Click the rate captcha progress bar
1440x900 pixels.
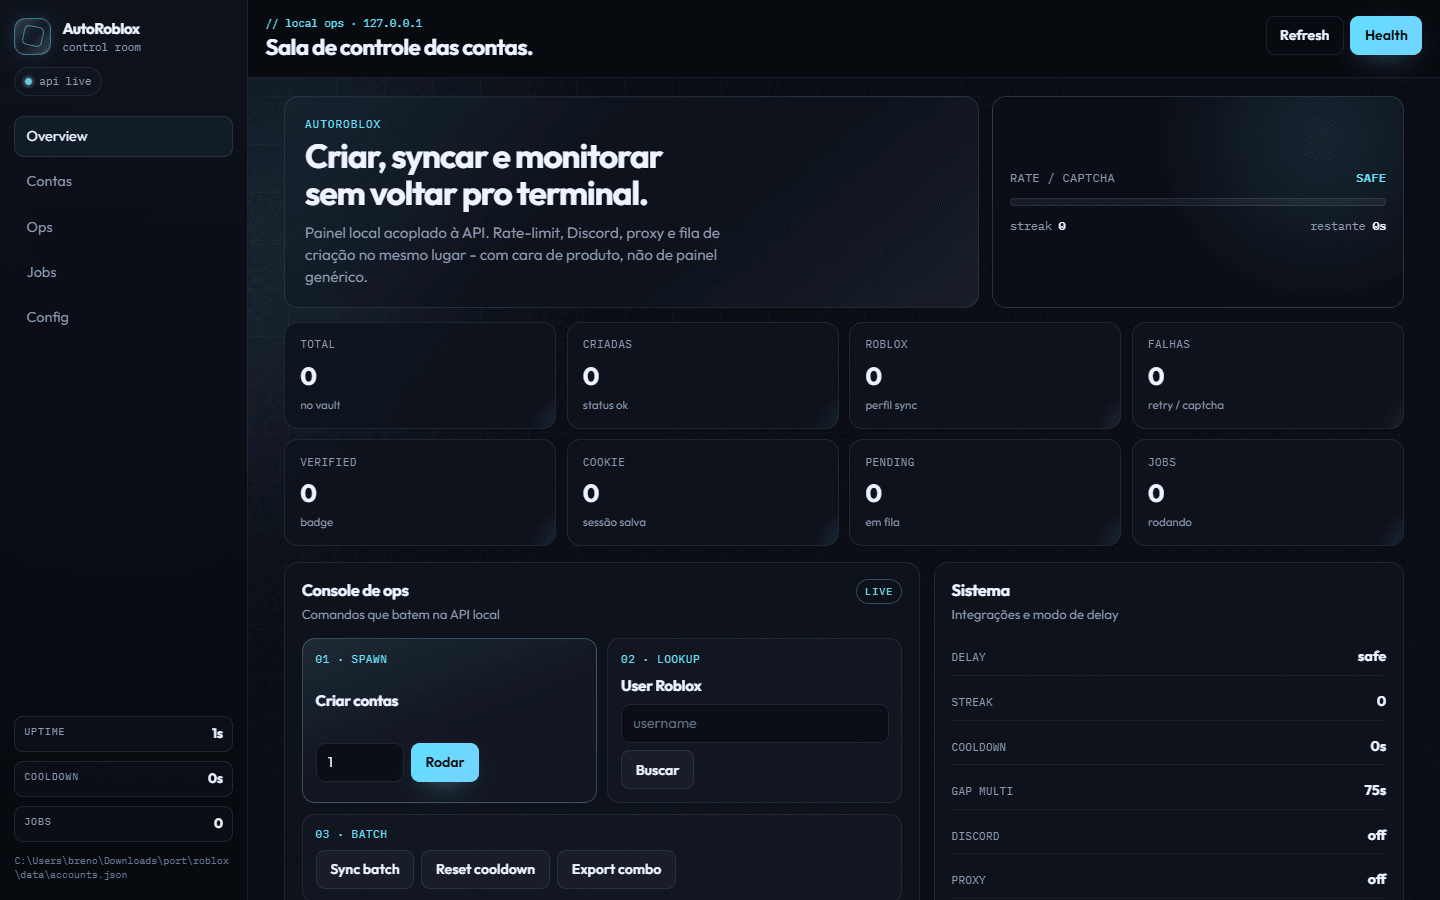point(1198,202)
